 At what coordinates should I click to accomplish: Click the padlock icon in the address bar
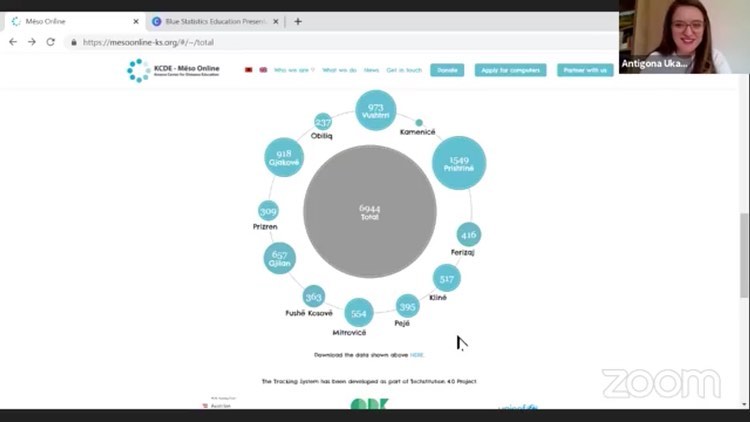tap(74, 43)
